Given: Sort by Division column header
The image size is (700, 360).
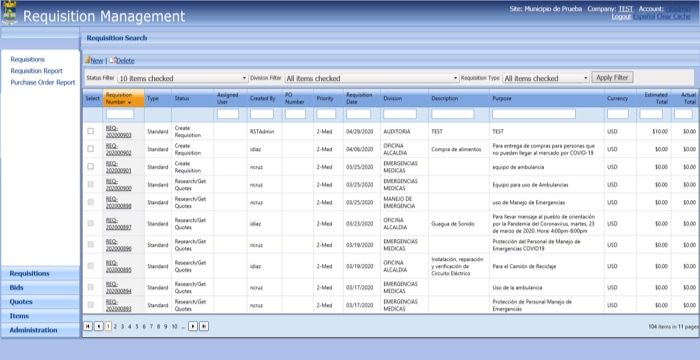Looking at the screenshot, I should pos(392,99).
